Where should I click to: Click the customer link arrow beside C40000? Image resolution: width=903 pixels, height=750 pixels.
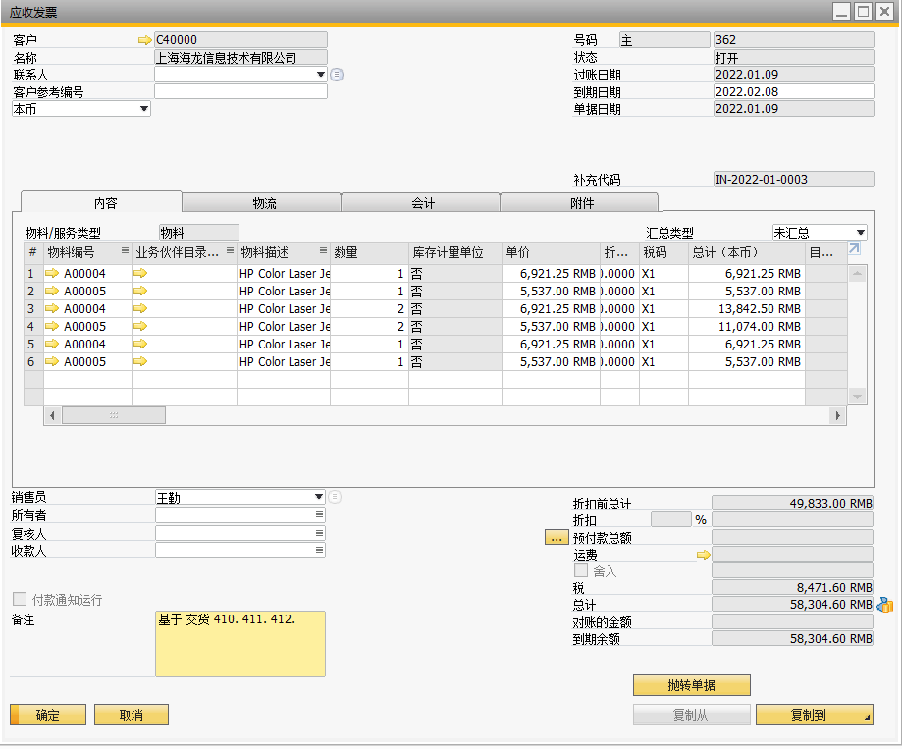click(x=145, y=40)
